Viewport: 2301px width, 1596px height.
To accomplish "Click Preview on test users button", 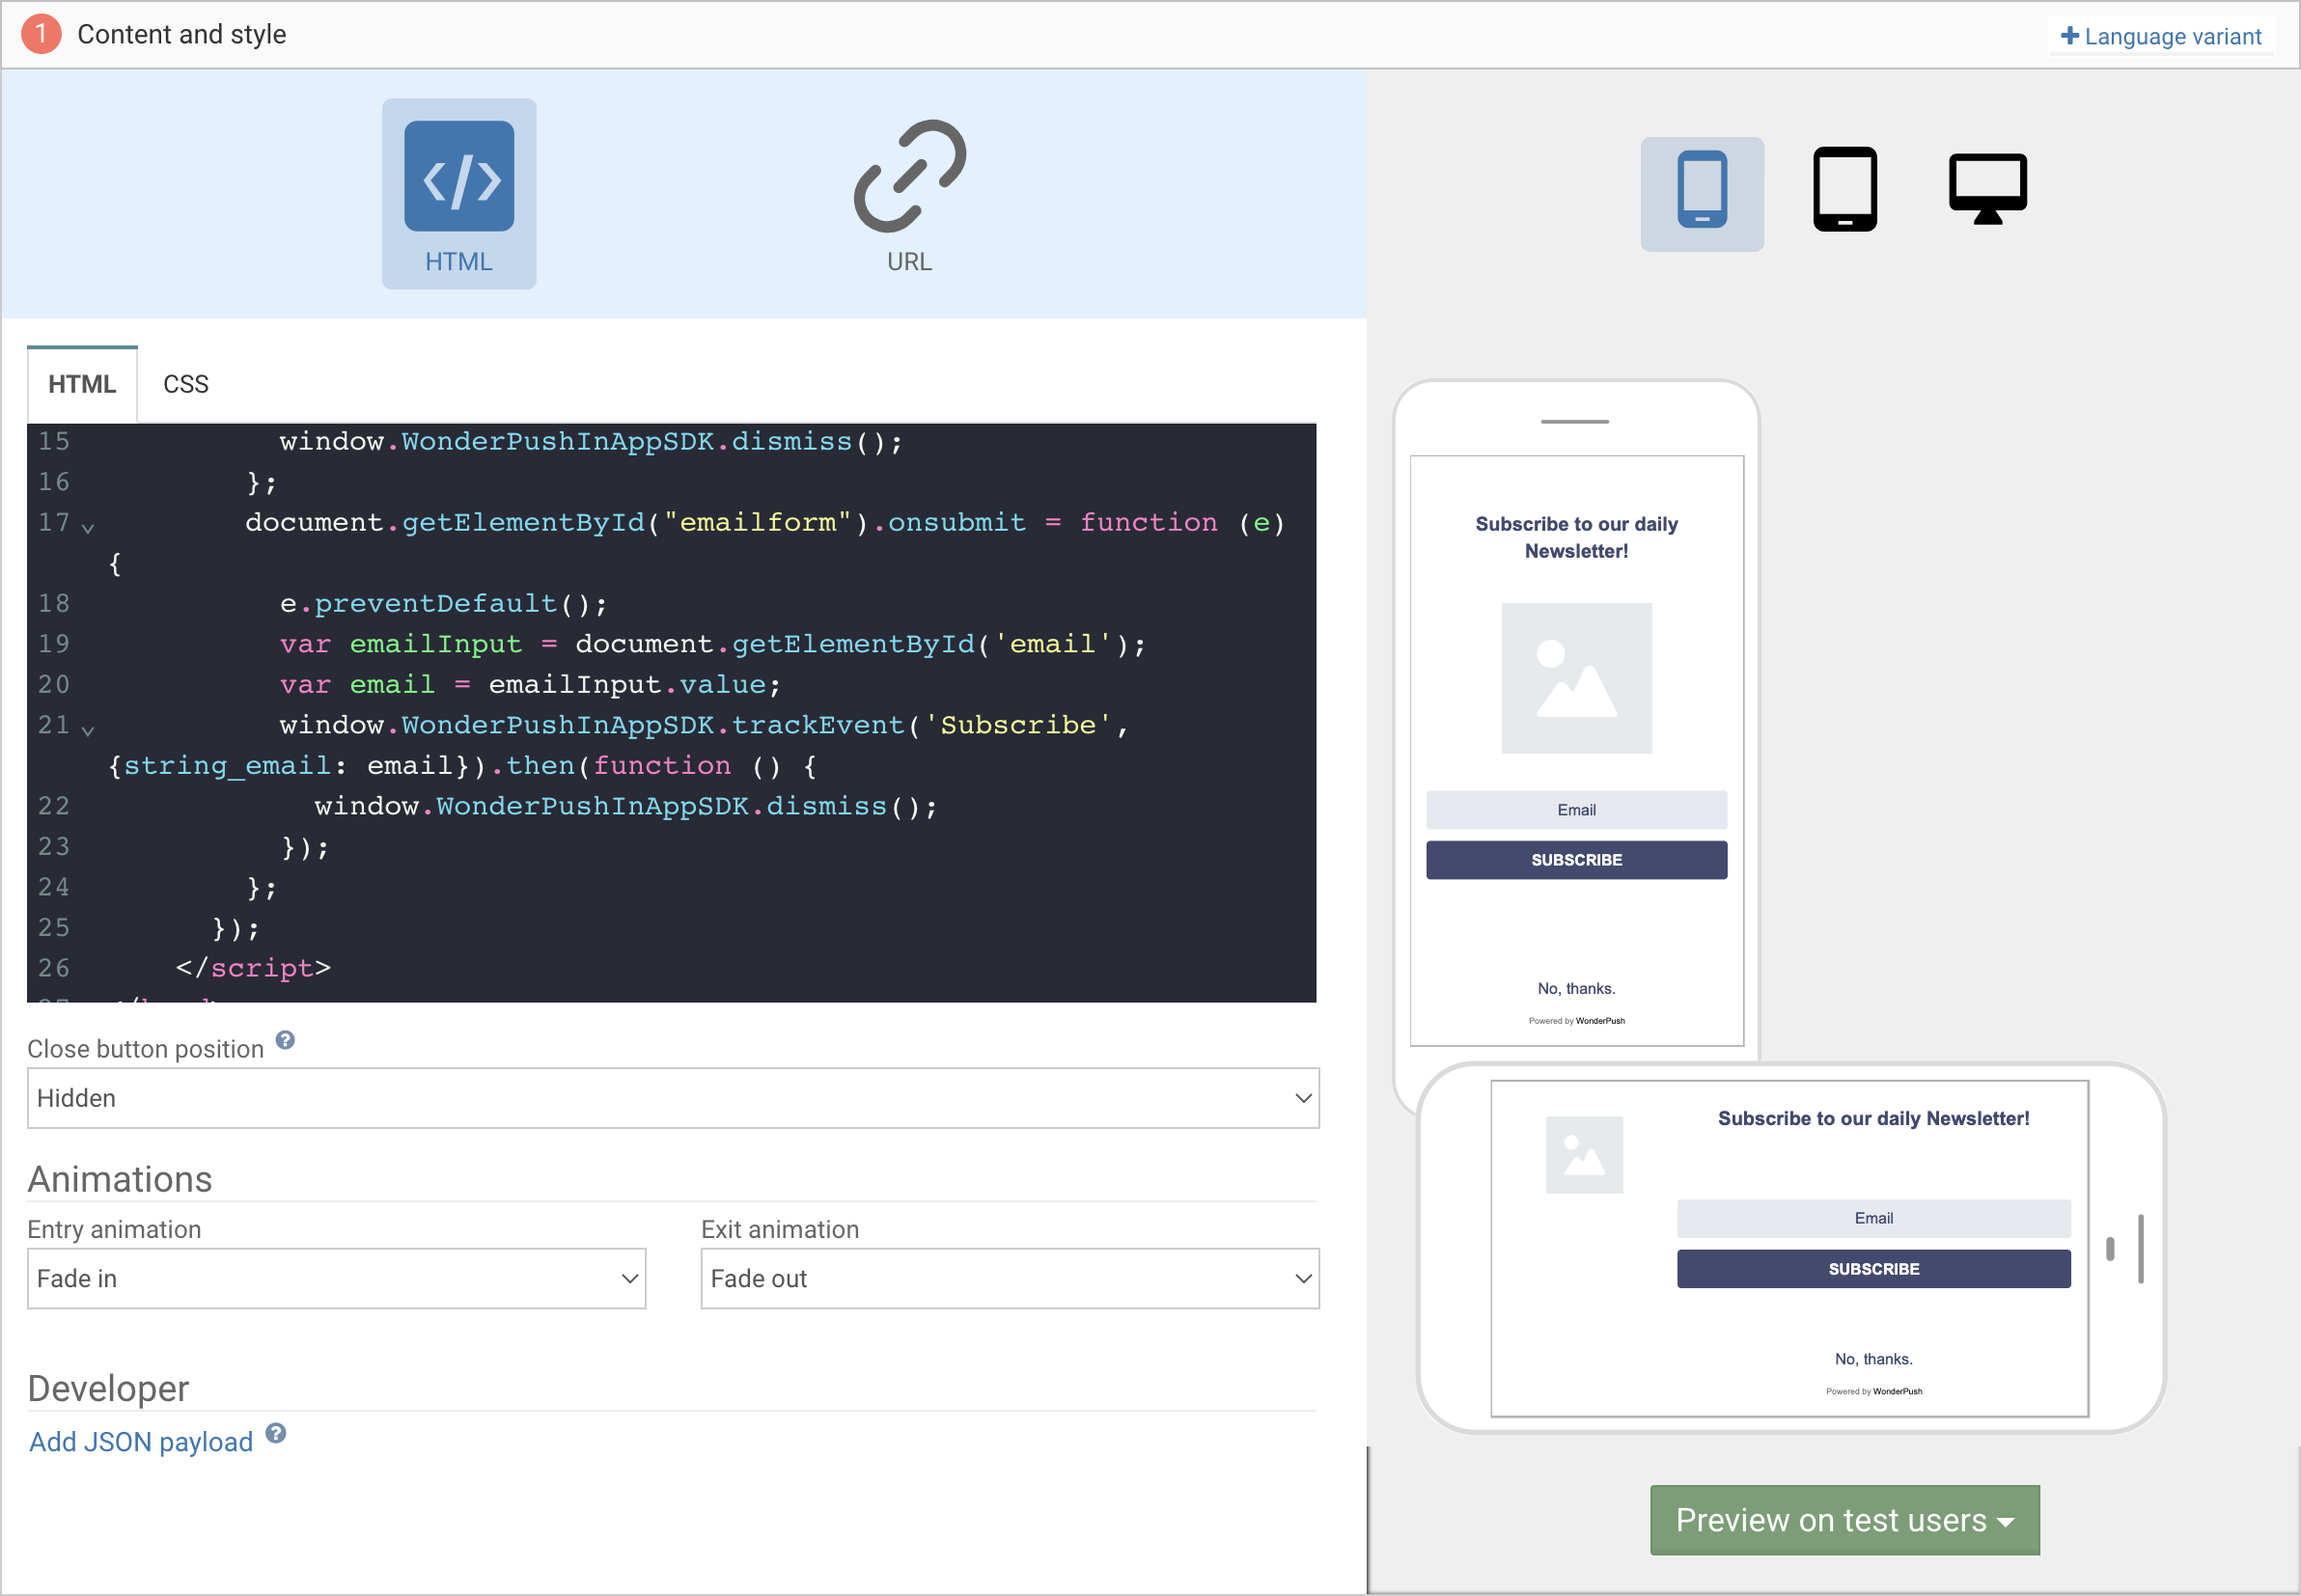I will (1843, 1520).
